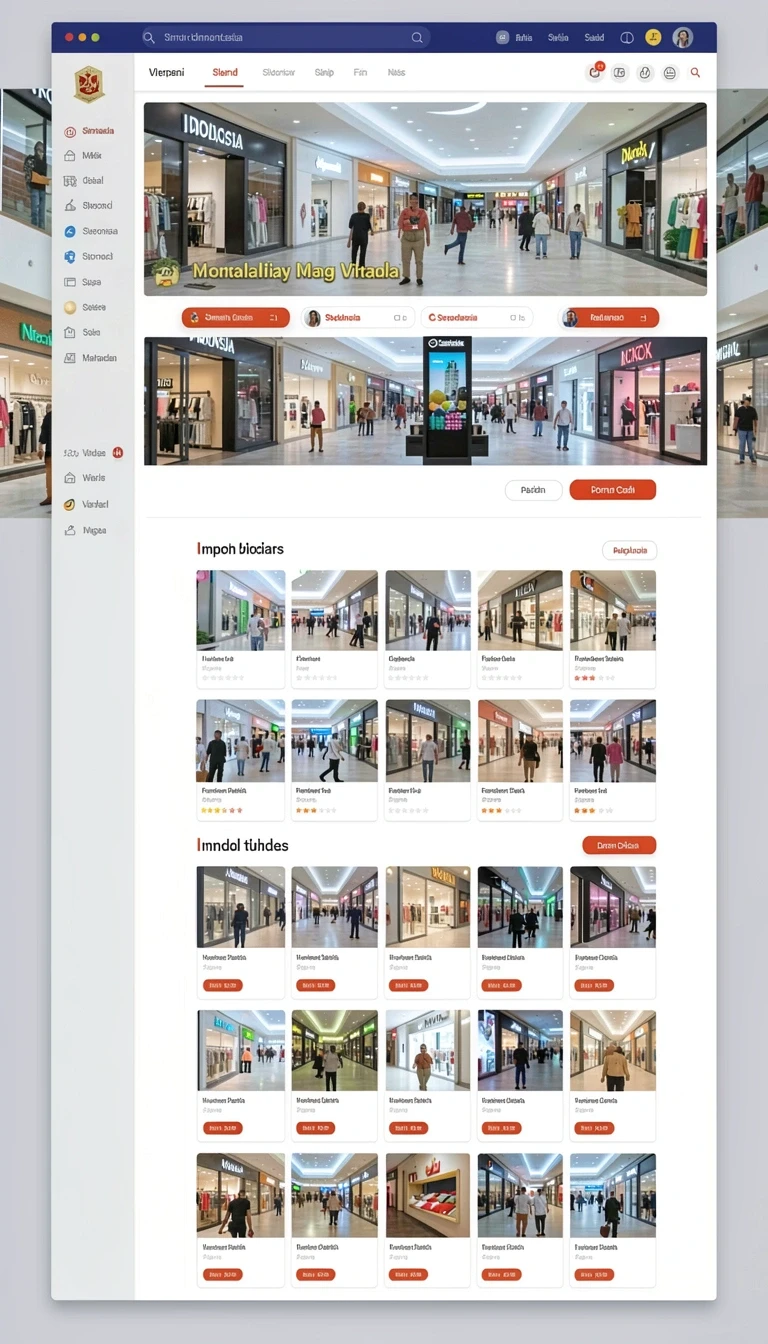Click the "Imndol tuhdes" section heading
768x1344 pixels.
point(243,845)
